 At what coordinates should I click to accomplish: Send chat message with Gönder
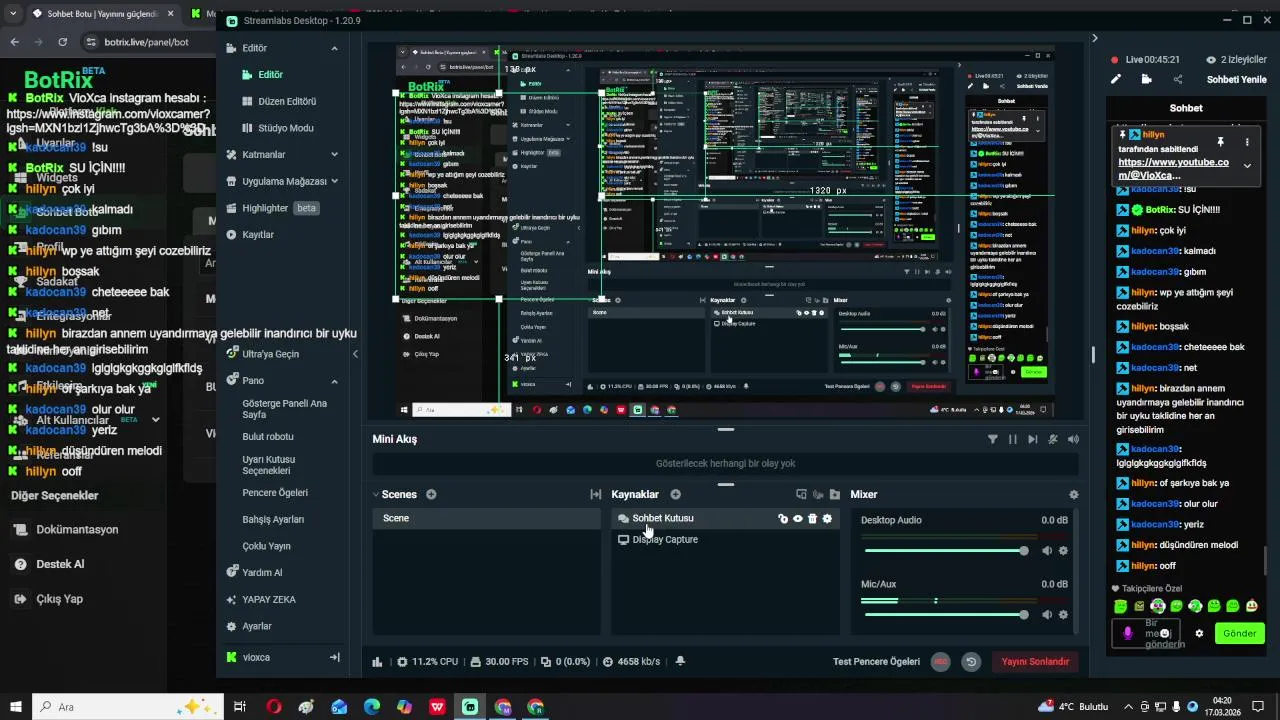pyautogui.click(x=1239, y=633)
